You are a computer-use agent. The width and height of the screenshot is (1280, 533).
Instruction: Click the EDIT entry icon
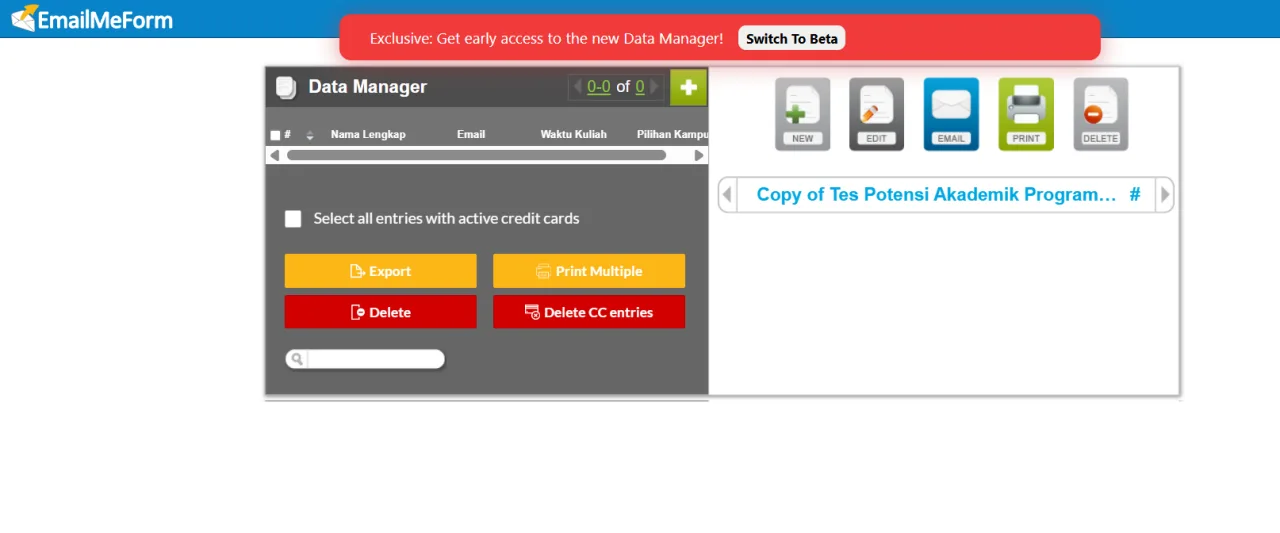pyautogui.click(x=877, y=115)
